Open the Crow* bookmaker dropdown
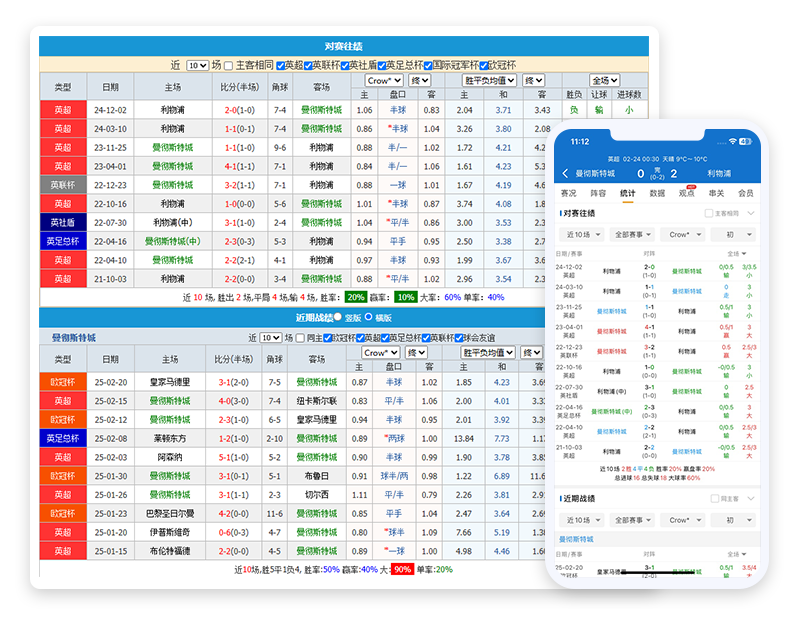The width and height of the screenshot is (800, 625). [382, 81]
